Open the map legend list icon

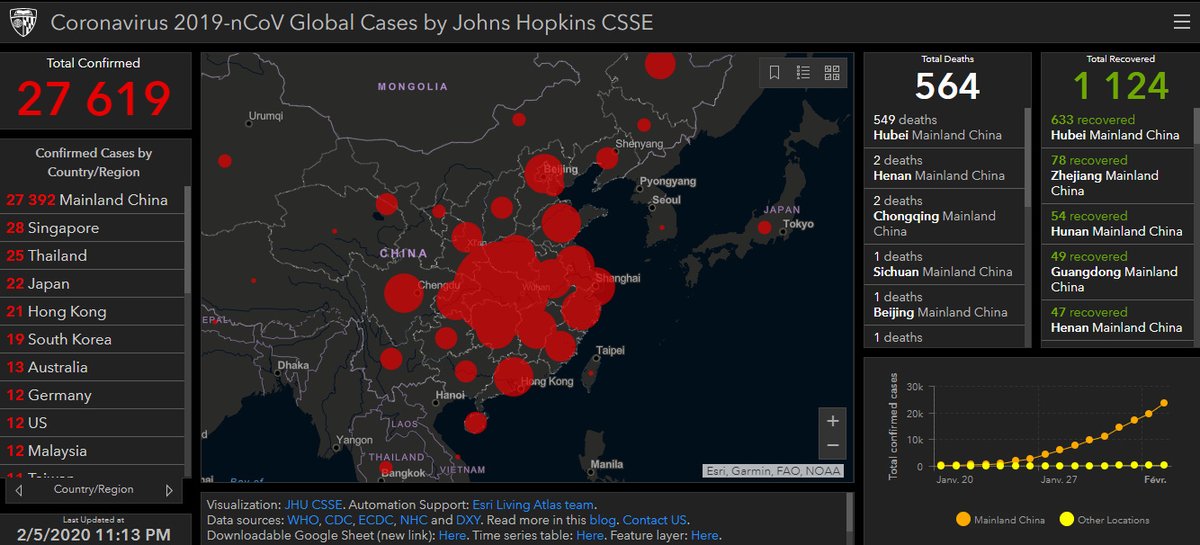coord(803,72)
